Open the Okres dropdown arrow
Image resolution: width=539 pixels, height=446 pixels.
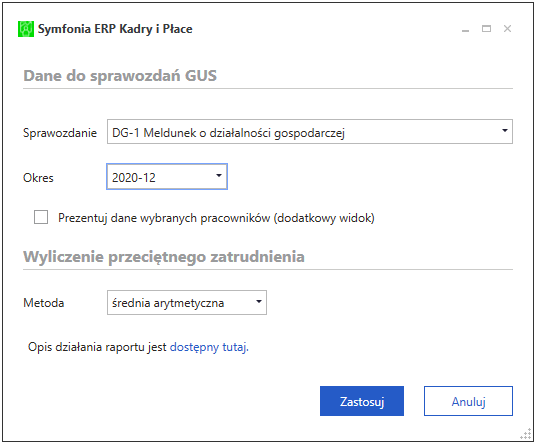[219, 176]
